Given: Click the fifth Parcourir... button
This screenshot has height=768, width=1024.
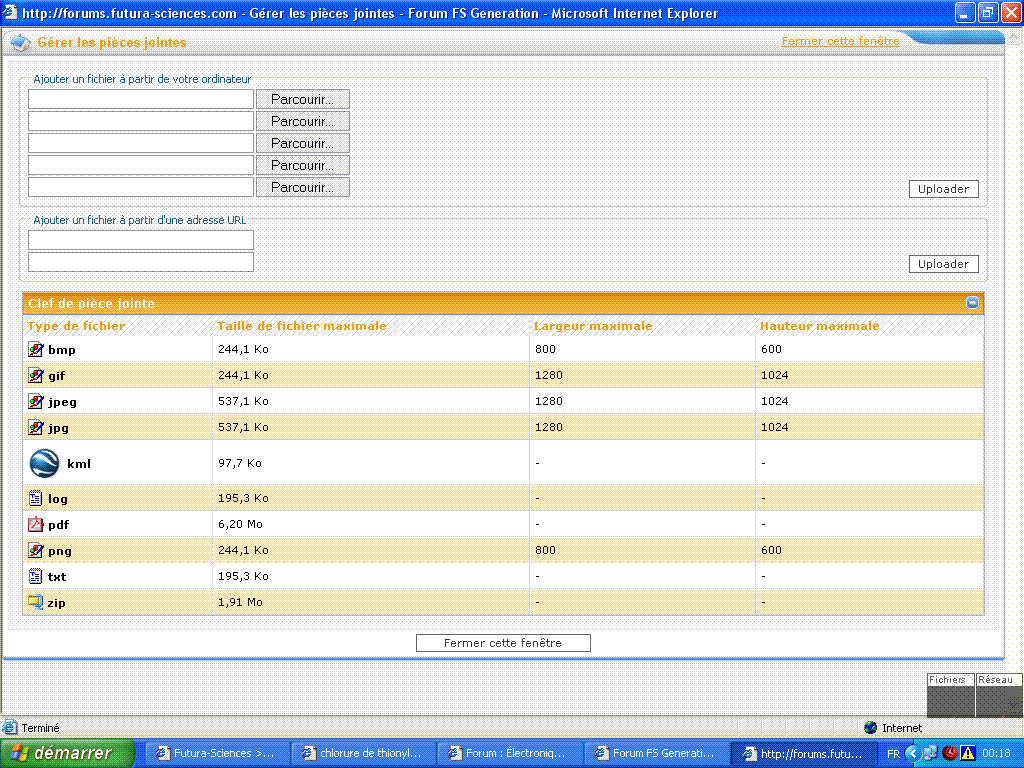Looking at the screenshot, I should click(x=303, y=187).
